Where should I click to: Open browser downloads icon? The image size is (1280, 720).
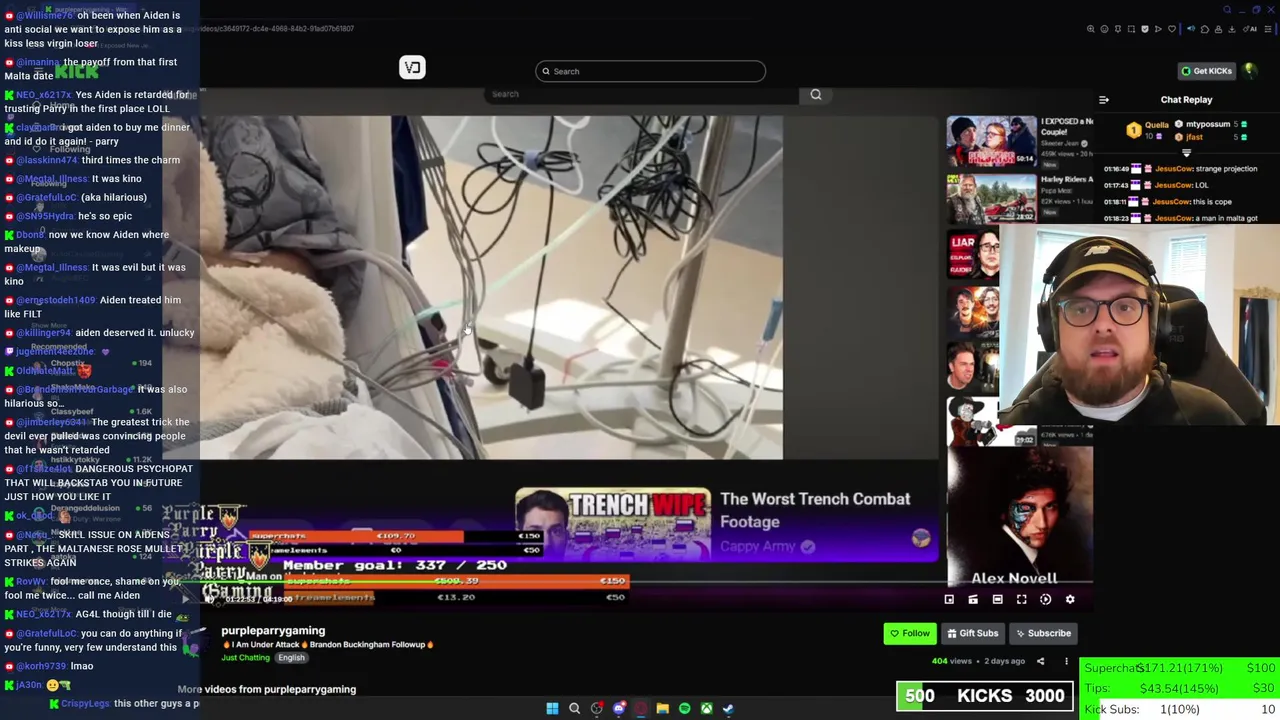[x=1232, y=29]
